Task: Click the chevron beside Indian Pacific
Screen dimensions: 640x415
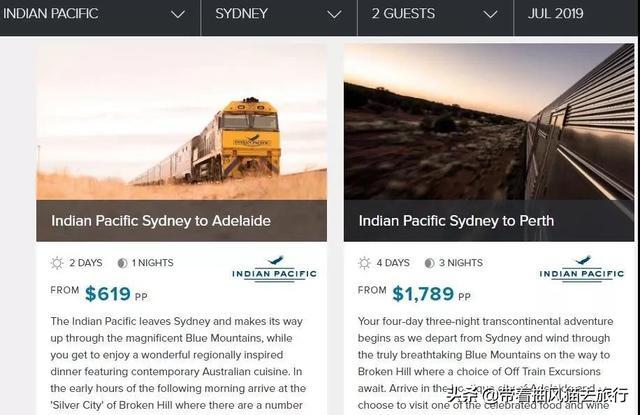Action: point(178,15)
